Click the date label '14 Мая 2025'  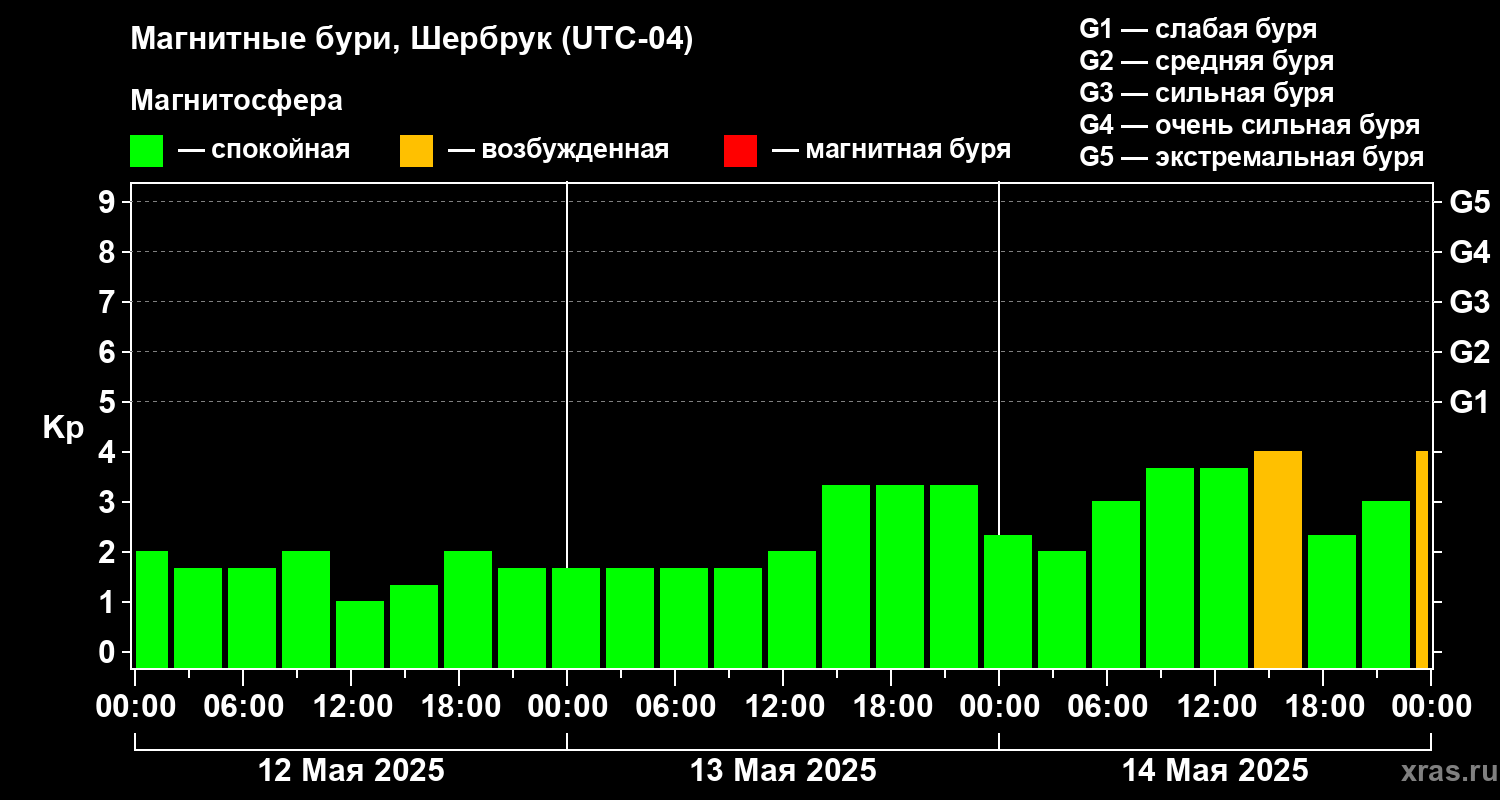pyautogui.click(x=1215, y=770)
